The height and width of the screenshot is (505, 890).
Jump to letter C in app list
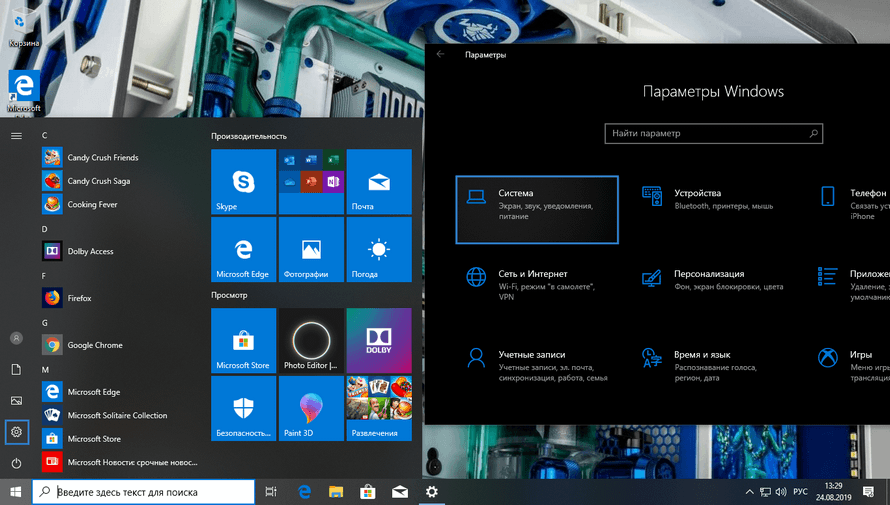point(44,135)
